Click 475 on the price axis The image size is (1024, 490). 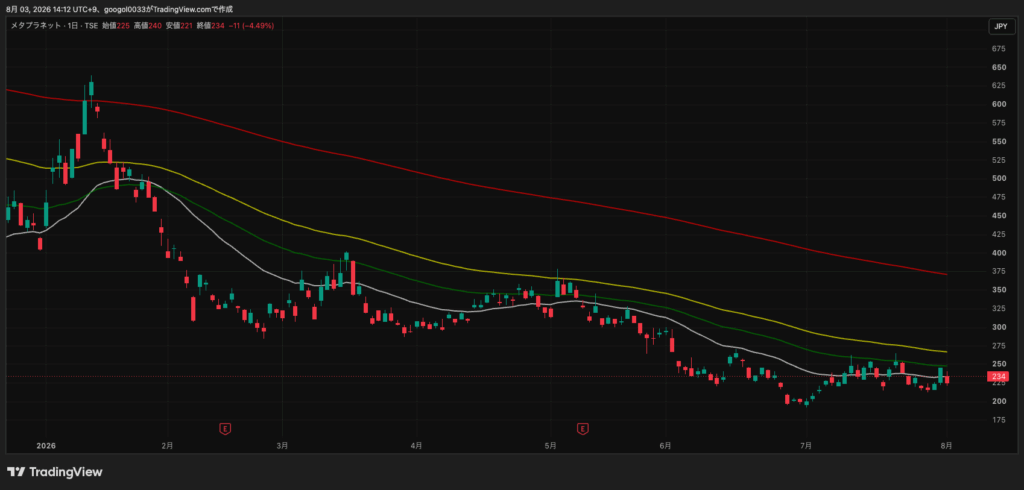tap(999, 197)
